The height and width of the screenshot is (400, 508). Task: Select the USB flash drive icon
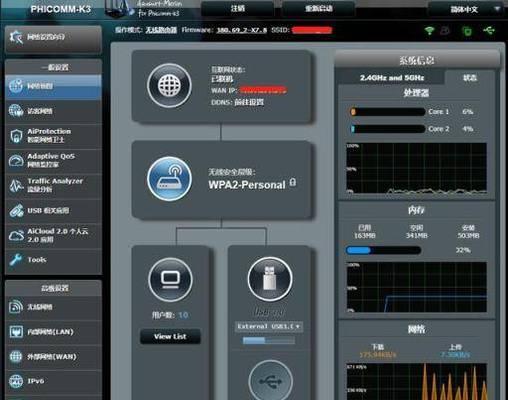pyautogui.click(x=270, y=279)
